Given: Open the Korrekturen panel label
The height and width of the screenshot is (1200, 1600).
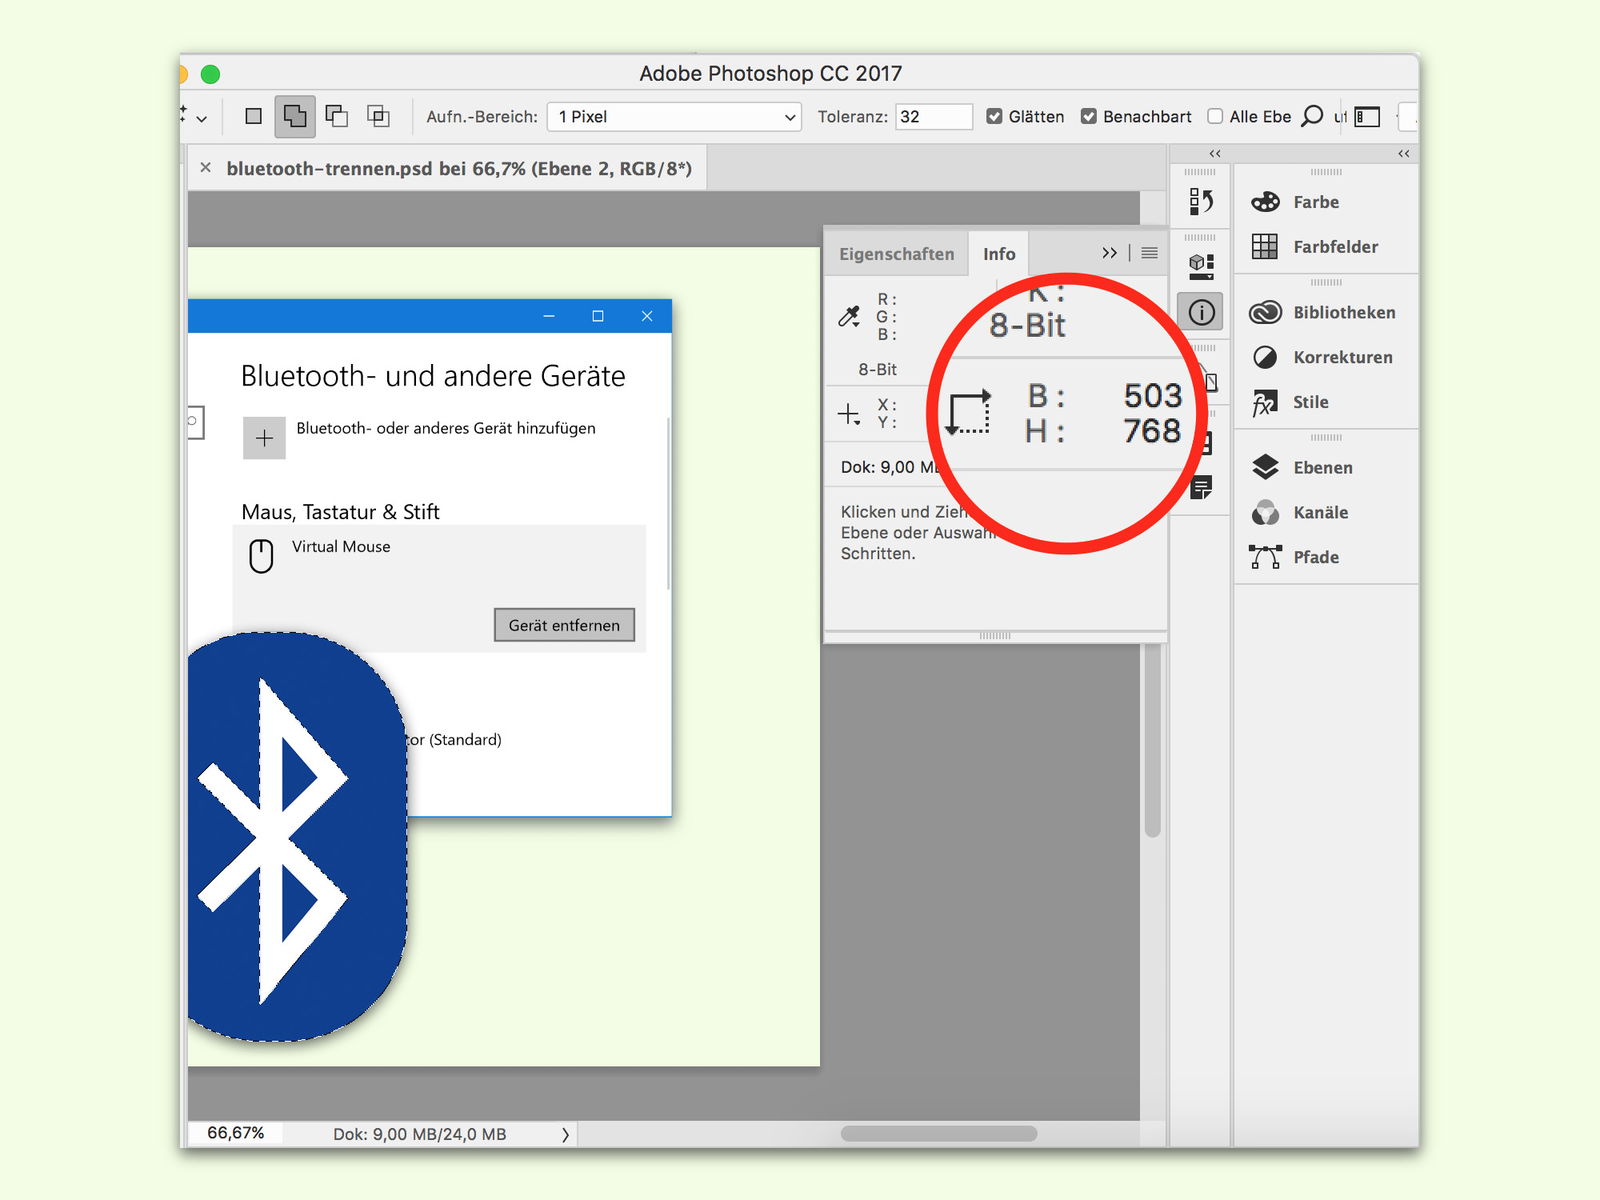Looking at the screenshot, I should [1343, 357].
